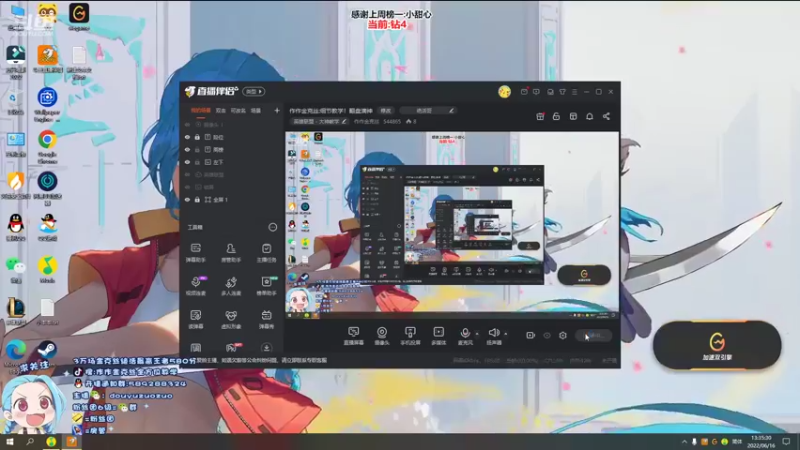Toggle visibility of the 全屏 1 layer
800x450 pixels.
[x=187, y=199]
